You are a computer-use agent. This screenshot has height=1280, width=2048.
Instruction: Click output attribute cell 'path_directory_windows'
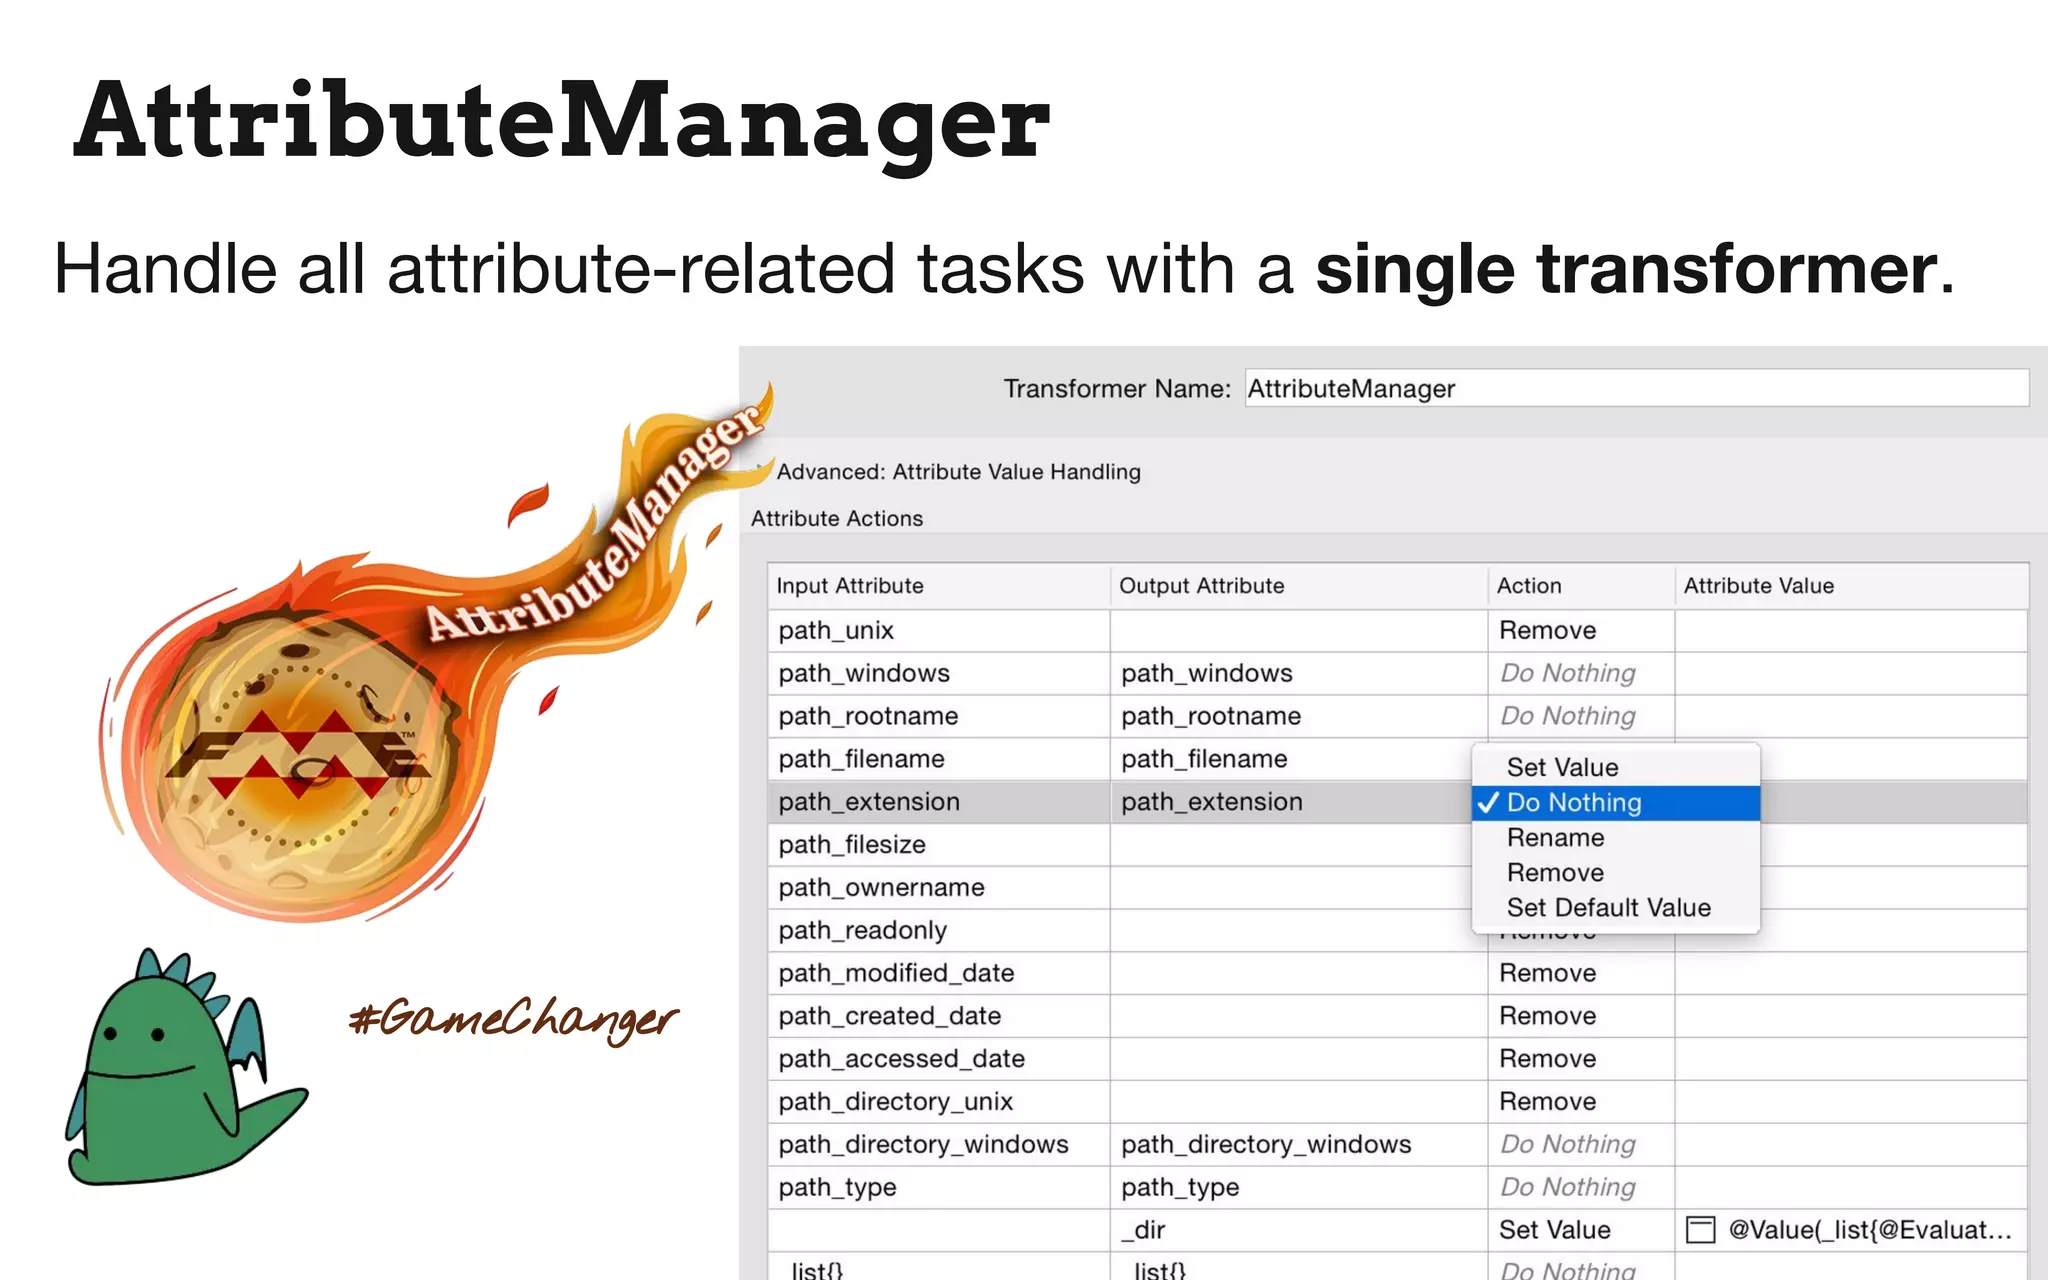coord(1299,1145)
